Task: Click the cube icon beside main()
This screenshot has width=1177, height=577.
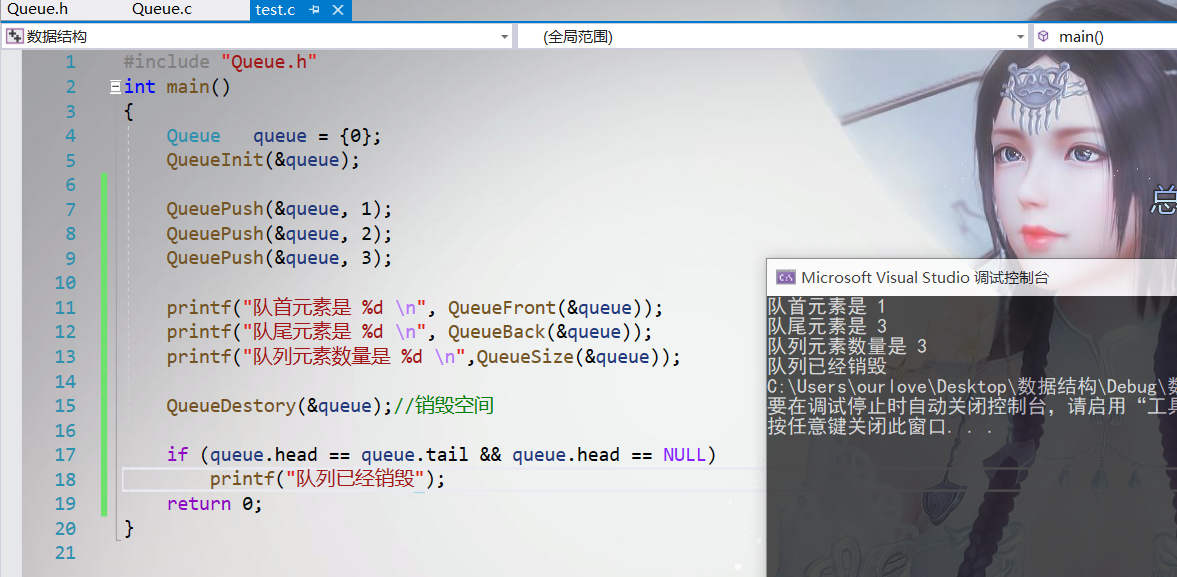Action: [1043, 36]
